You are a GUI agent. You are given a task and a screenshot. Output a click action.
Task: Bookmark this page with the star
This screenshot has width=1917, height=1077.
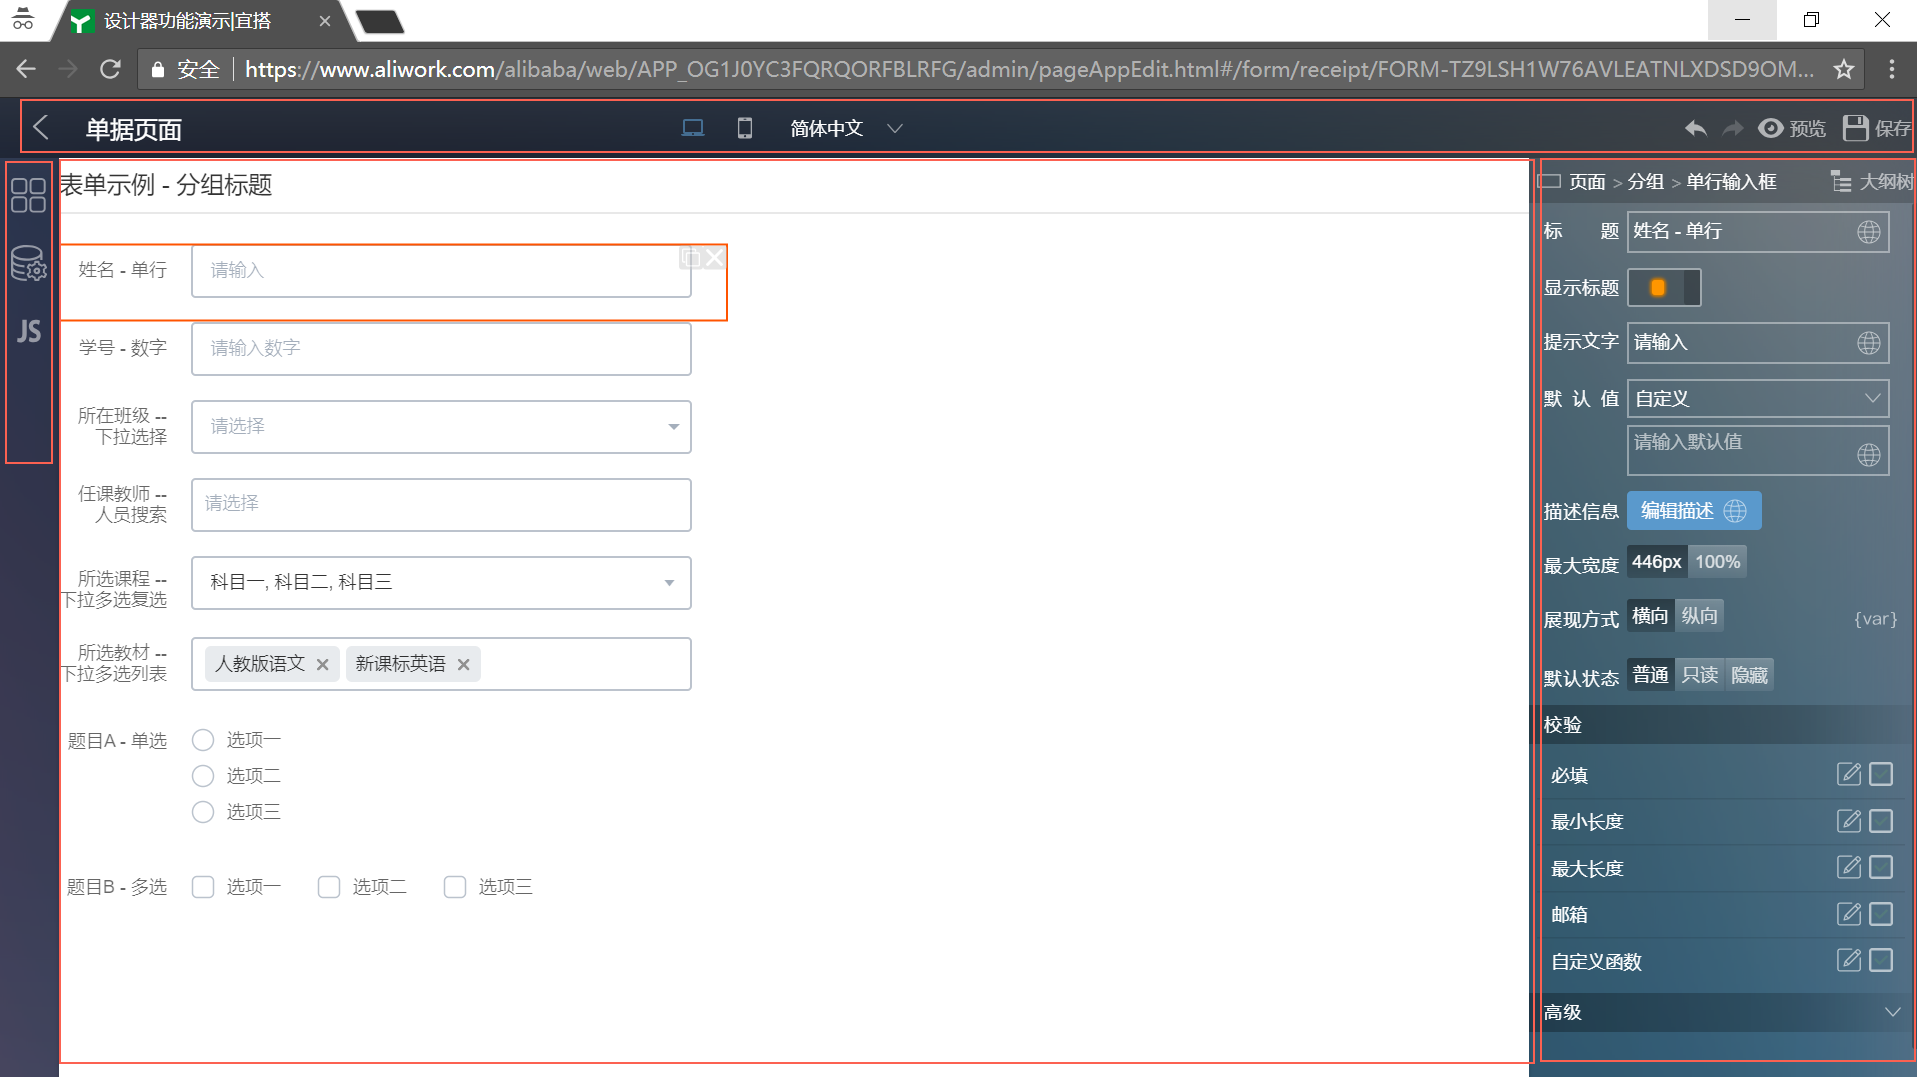point(1843,69)
